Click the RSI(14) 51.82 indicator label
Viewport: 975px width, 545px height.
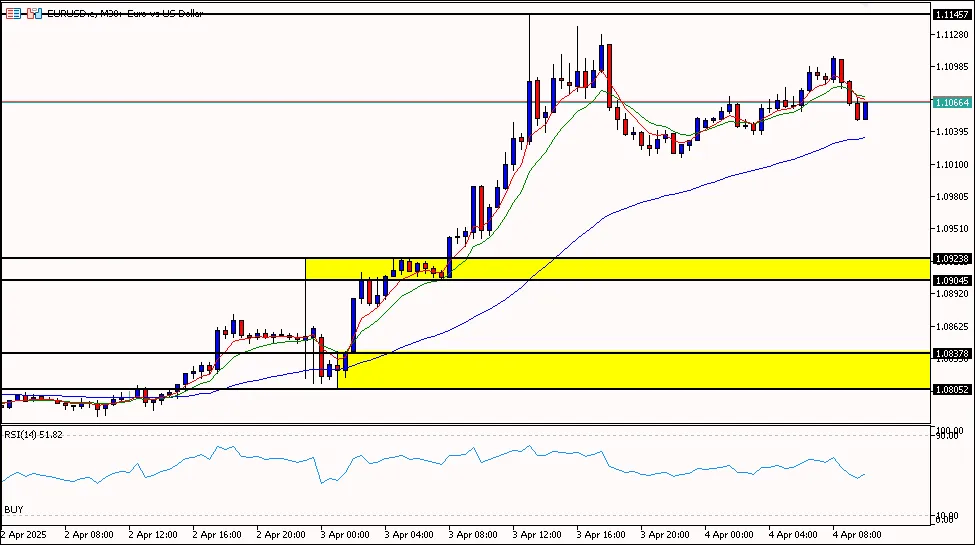coord(33,435)
